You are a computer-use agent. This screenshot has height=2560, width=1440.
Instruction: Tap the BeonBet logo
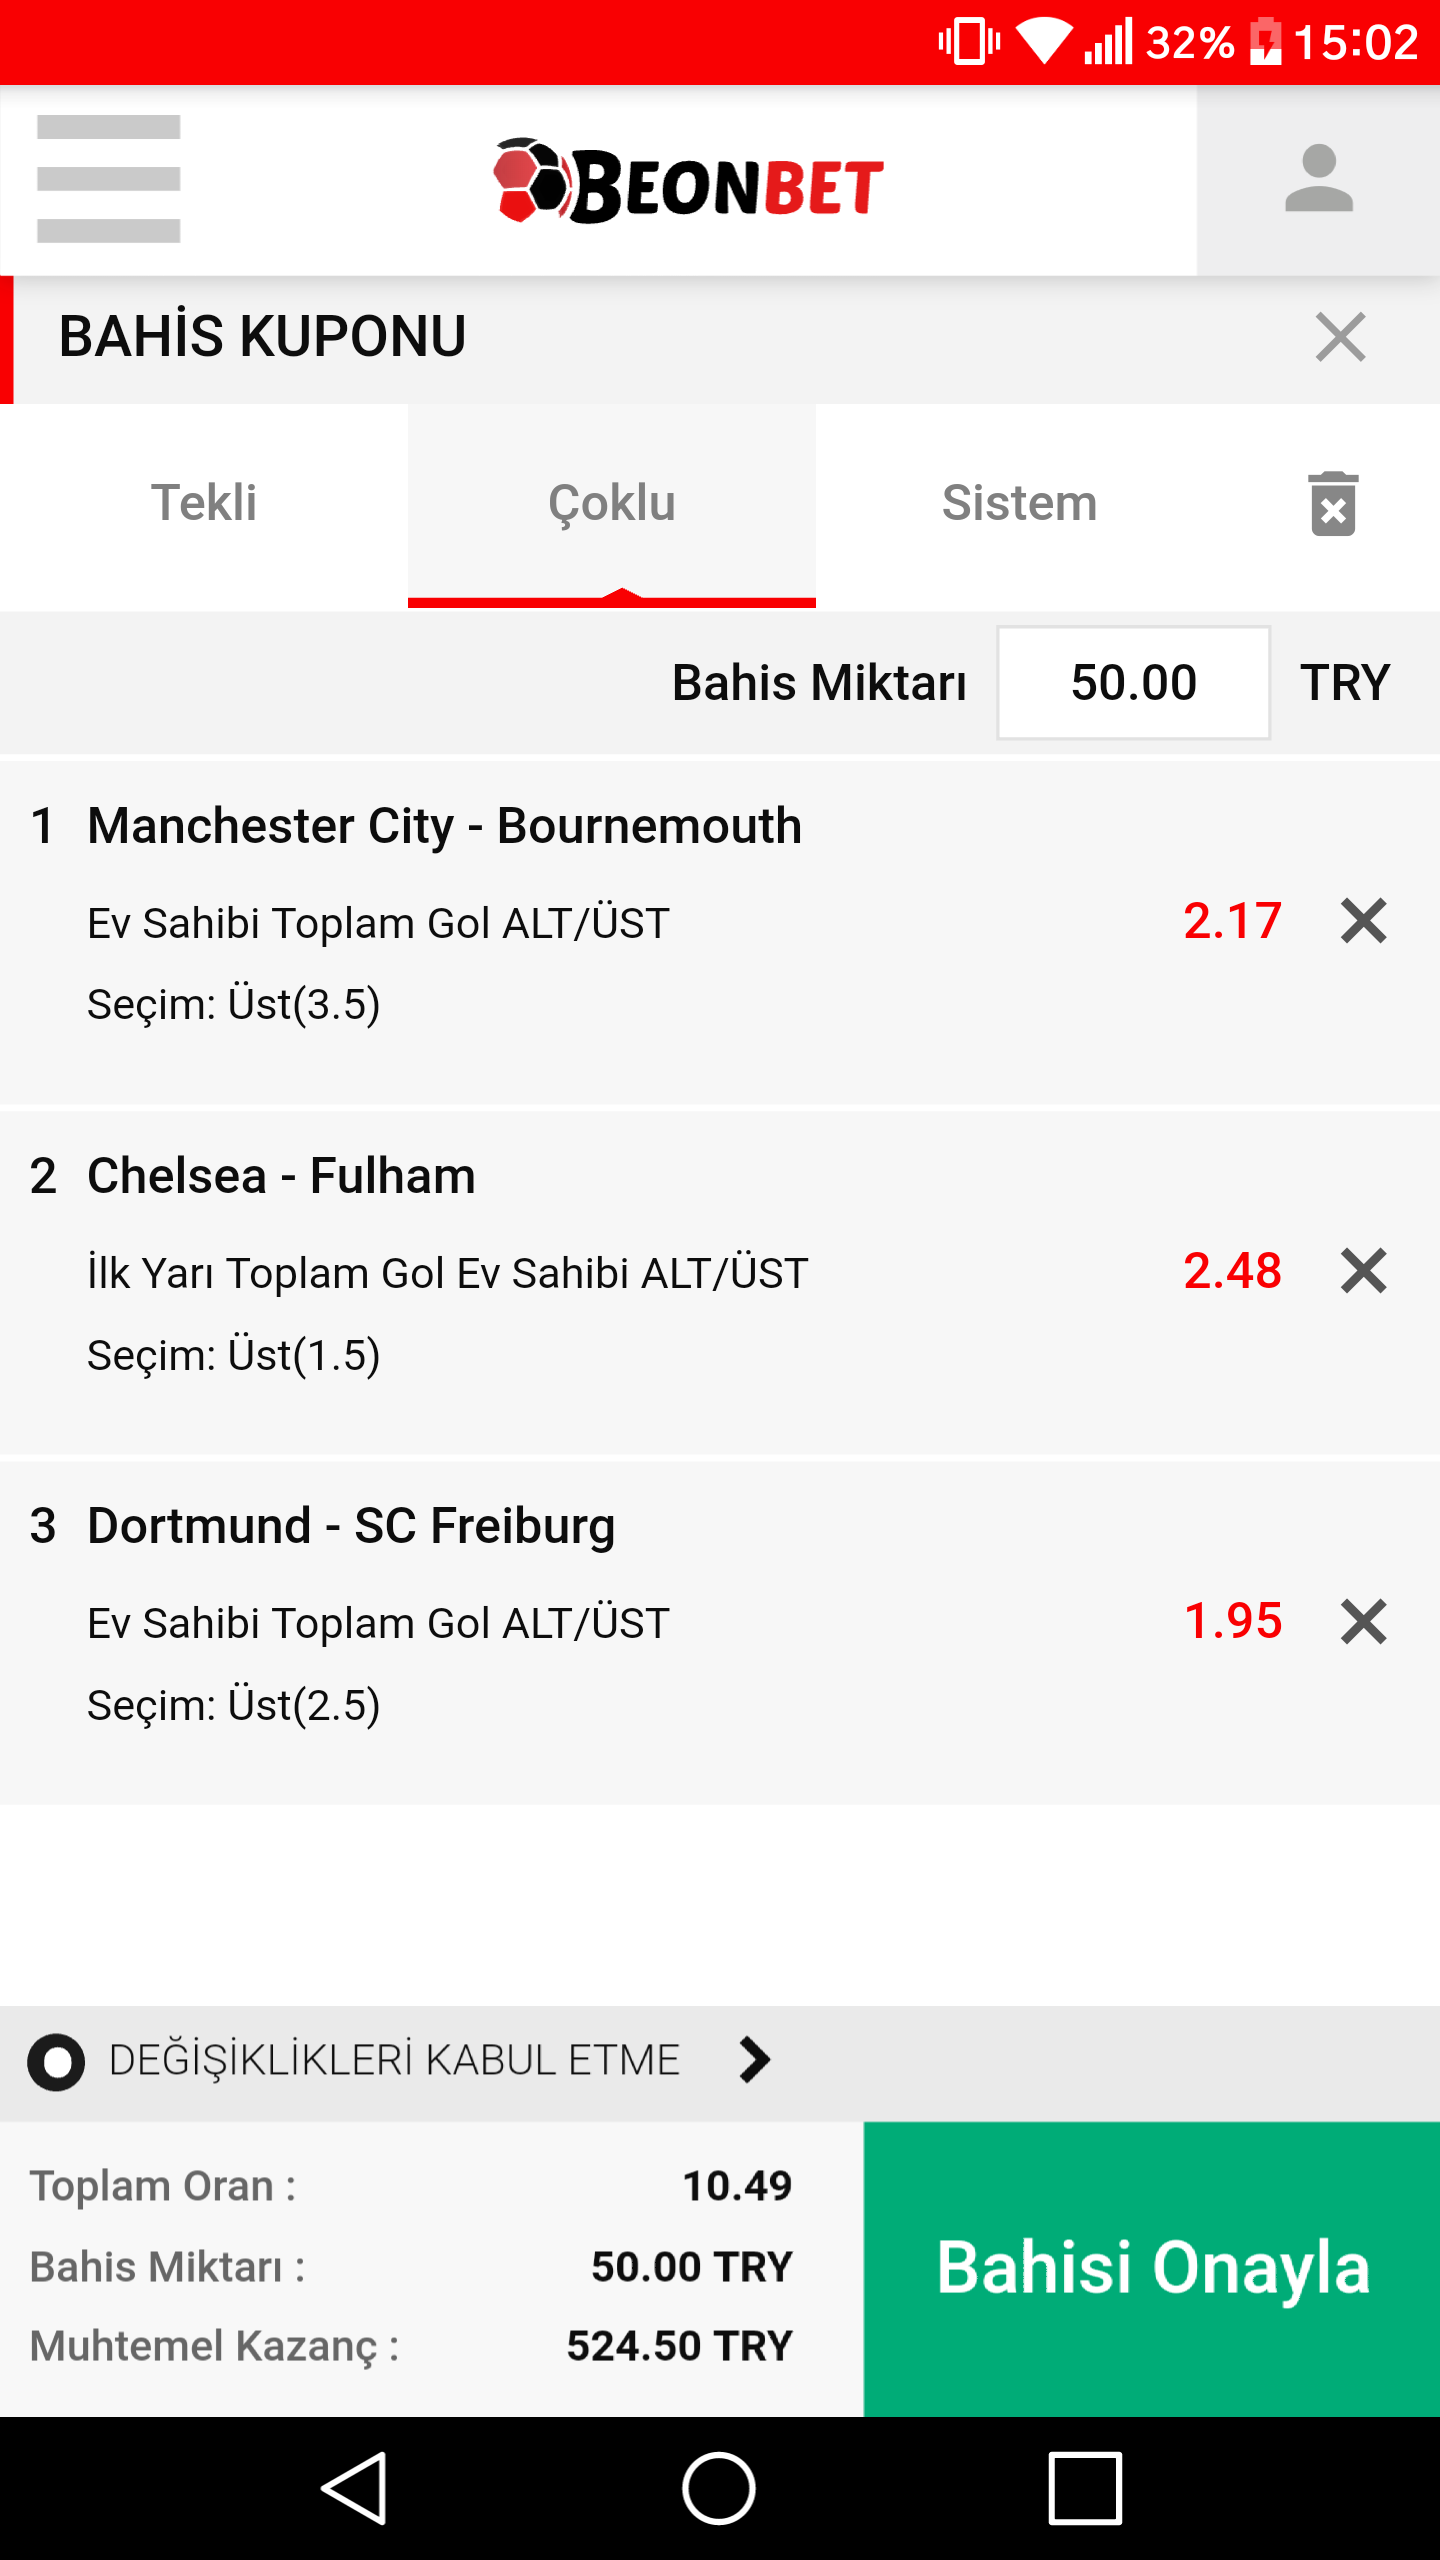tap(688, 181)
